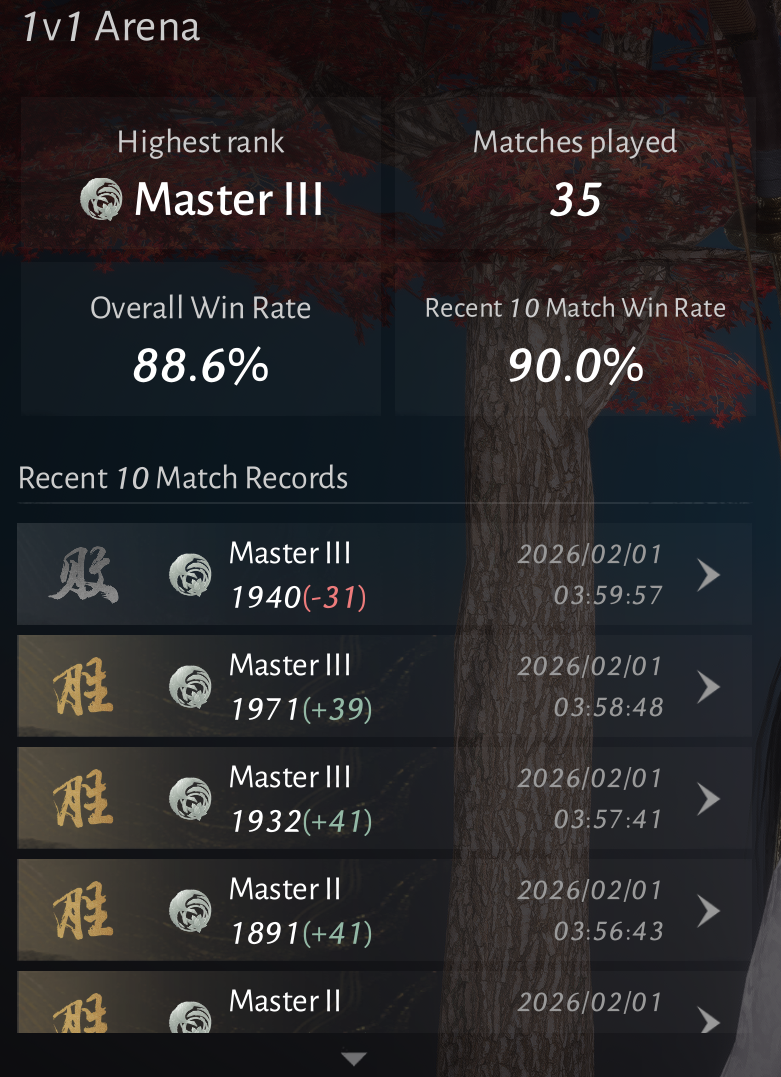Show more records with the bottom down arrow
The width and height of the screenshot is (781, 1077).
pos(354,1059)
